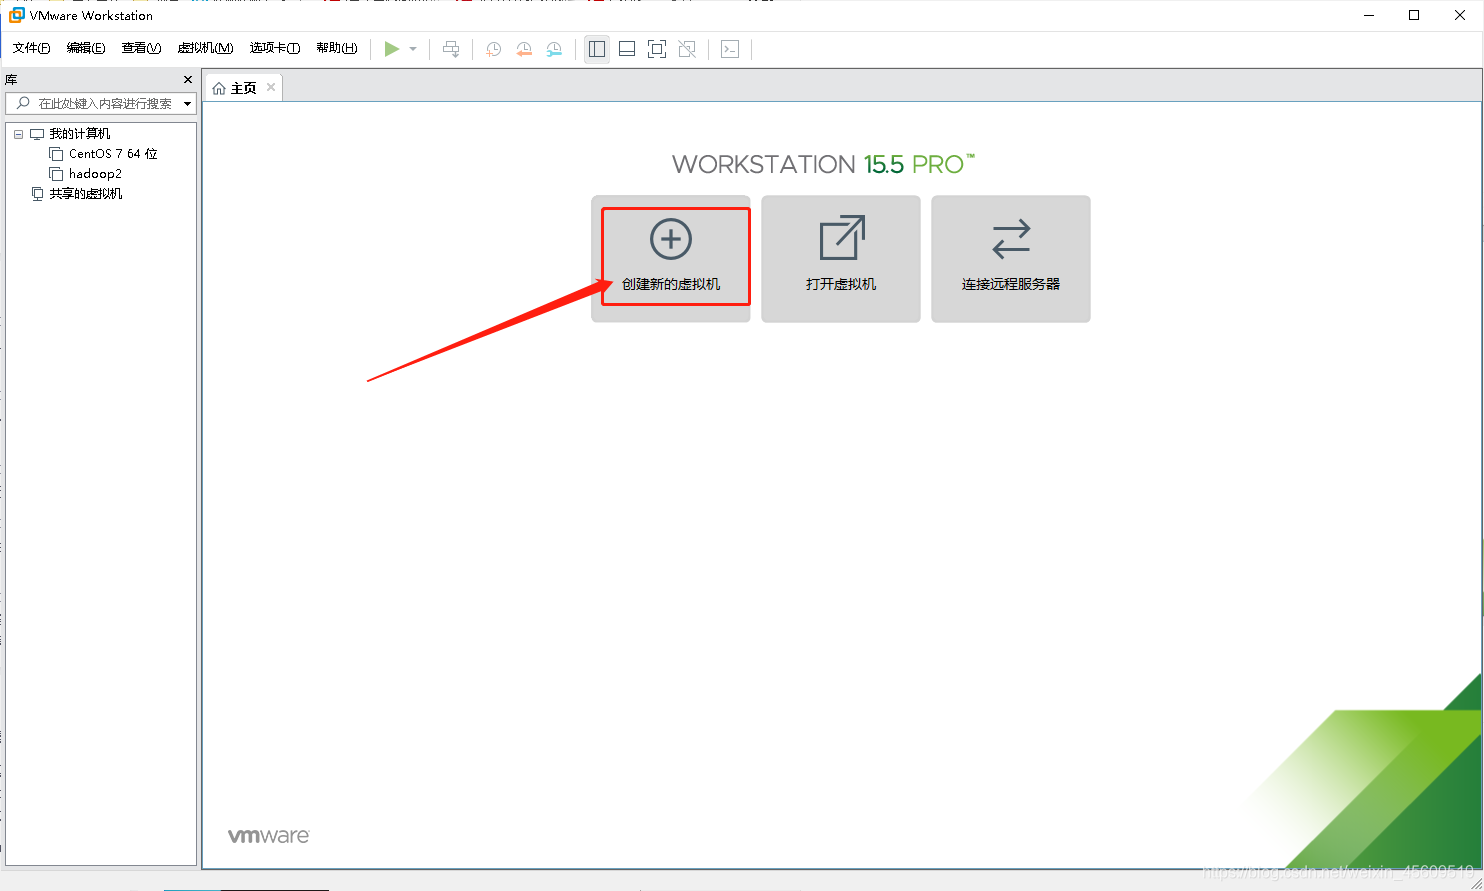Open the 虚拟机(M) menu

click(x=205, y=48)
